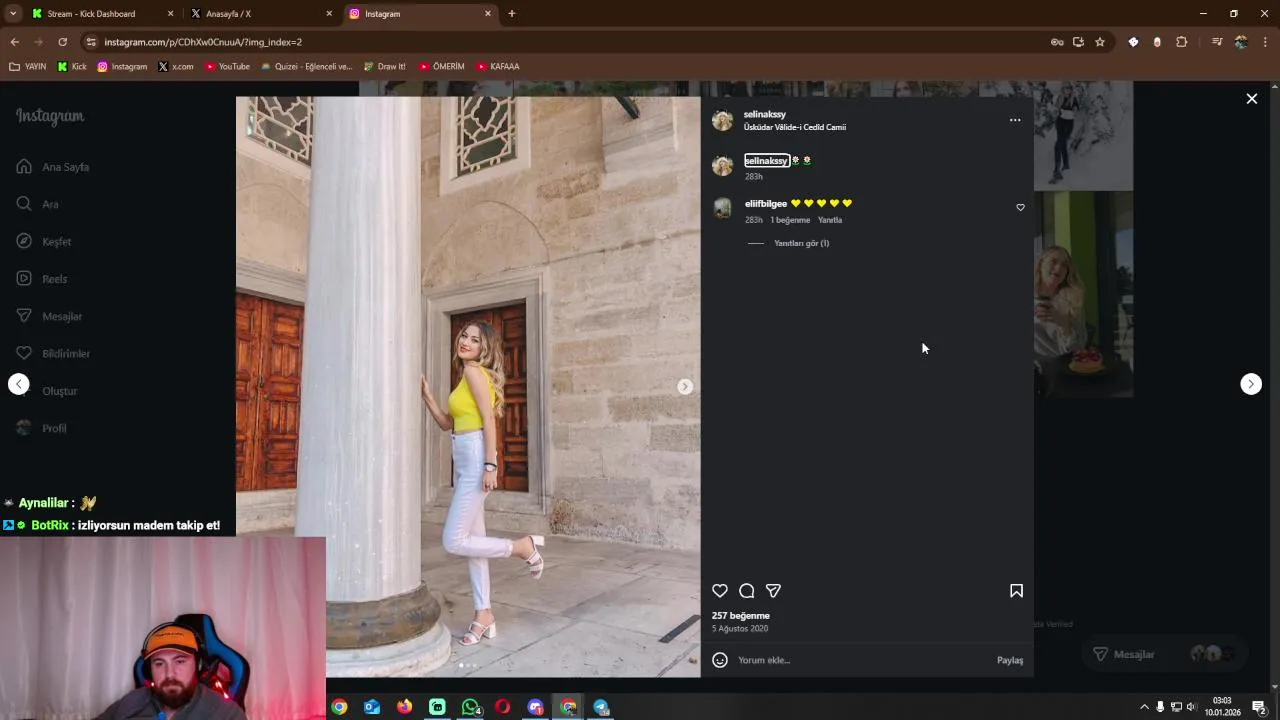Expand Yanıtları gör (1) replies

click(801, 243)
